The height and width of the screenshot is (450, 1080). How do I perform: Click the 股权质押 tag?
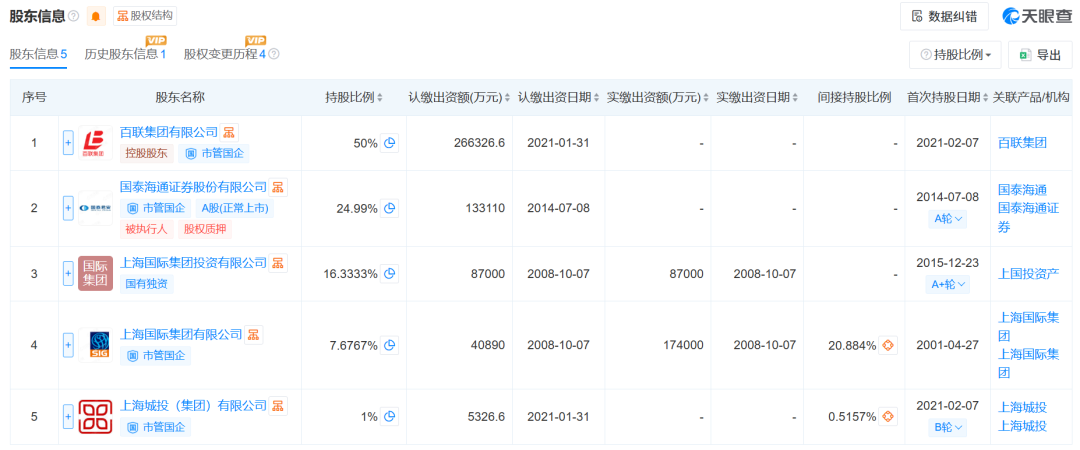205,229
